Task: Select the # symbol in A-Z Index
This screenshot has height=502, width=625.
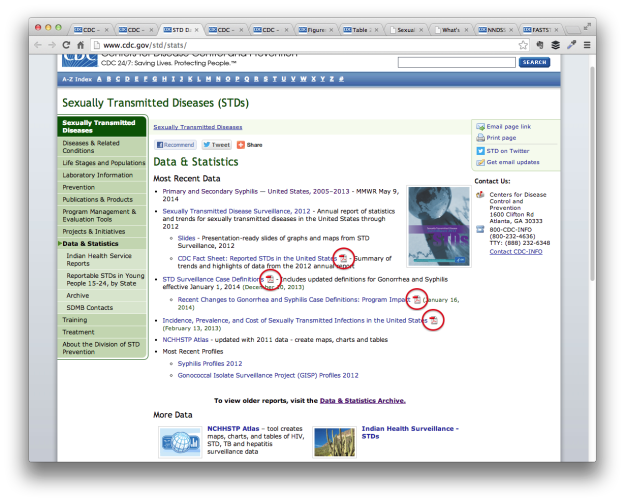Action: [x=341, y=79]
